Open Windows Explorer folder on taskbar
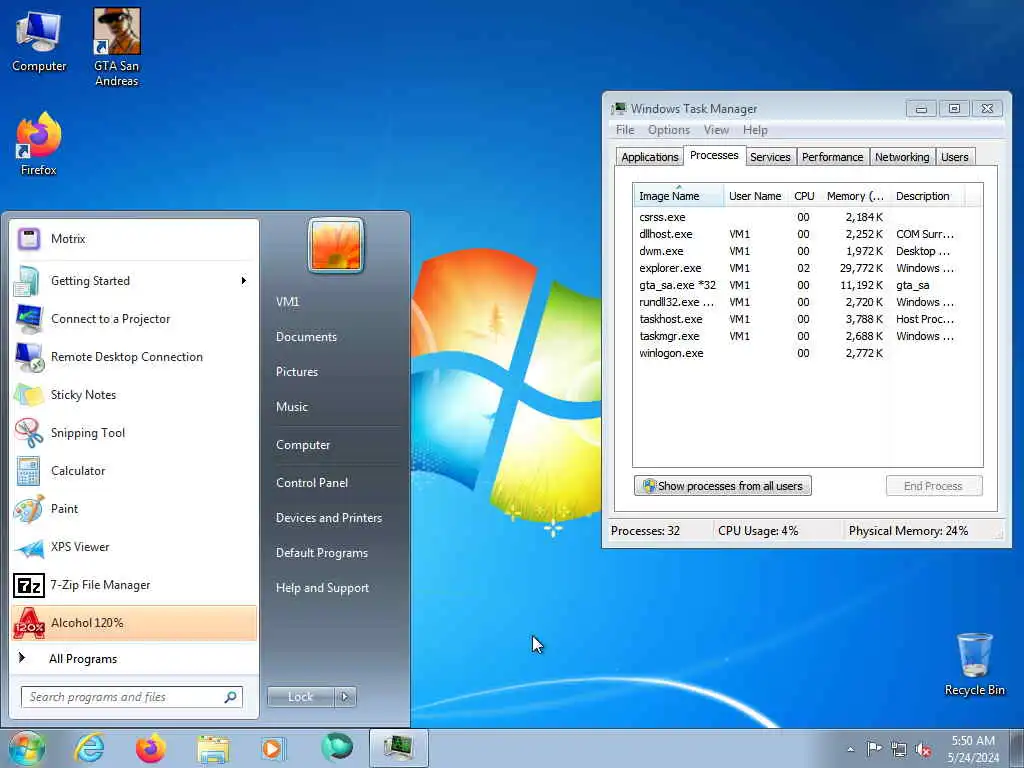 pyautogui.click(x=213, y=748)
